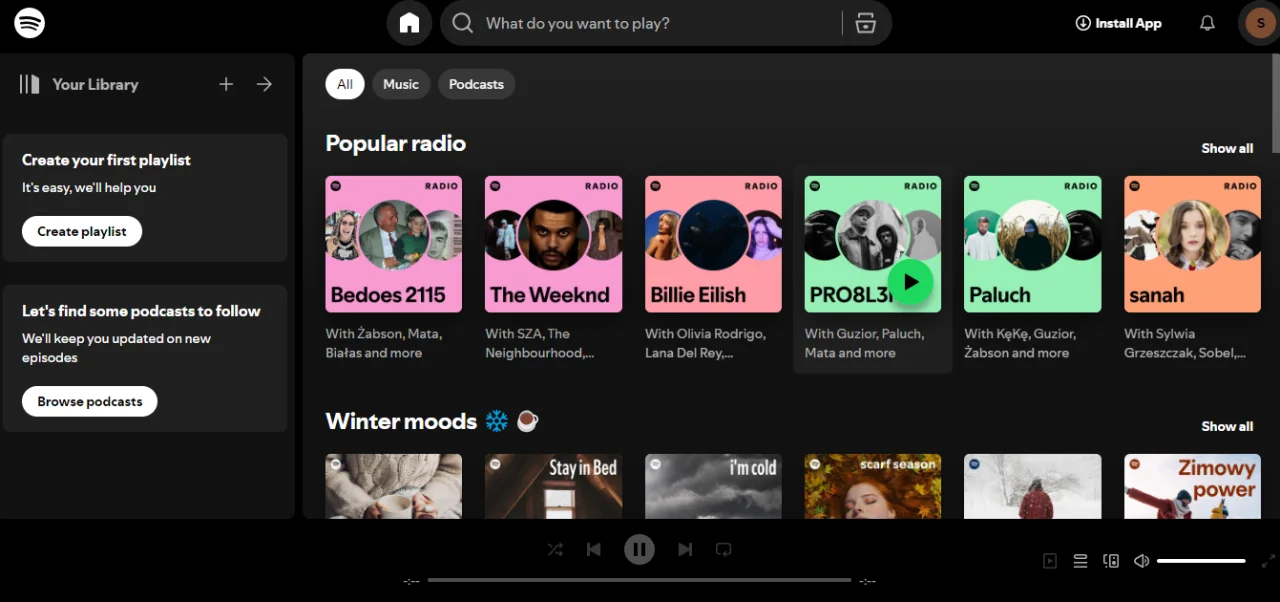Viewport: 1280px width, 602px height.
Task: Show all Winter moods
Action: [1227, 426]
